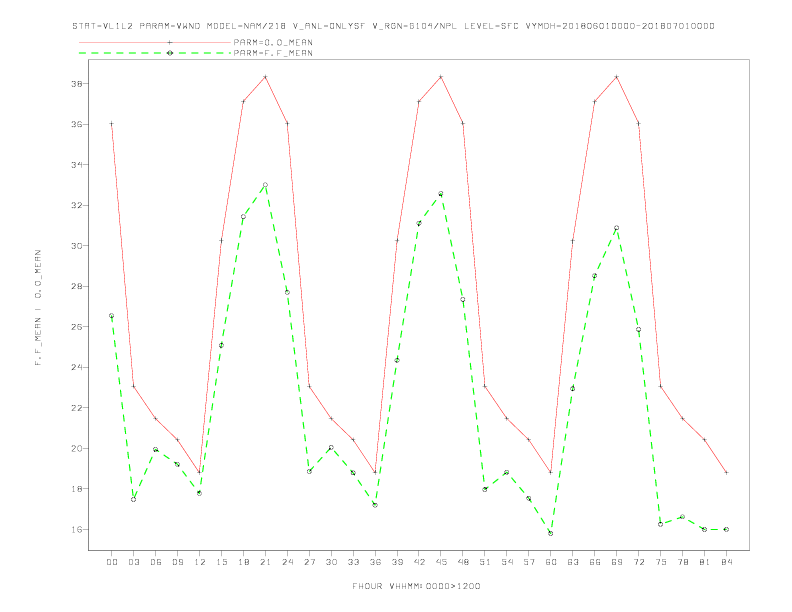Click x-axis forecast hour label 12

(200, 562)
